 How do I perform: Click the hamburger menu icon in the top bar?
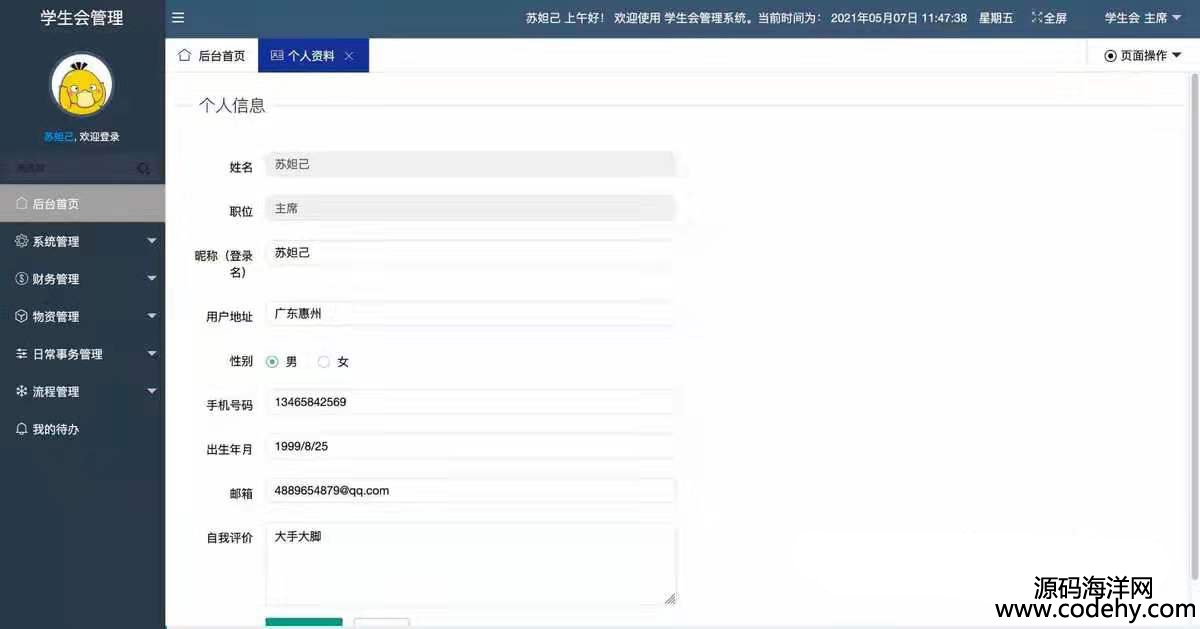click(178, 18)
